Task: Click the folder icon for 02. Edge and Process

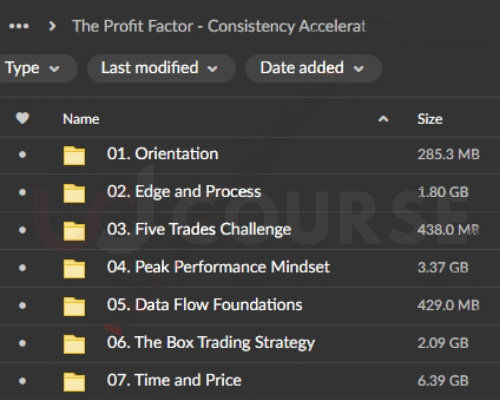Action: (74, 193)
